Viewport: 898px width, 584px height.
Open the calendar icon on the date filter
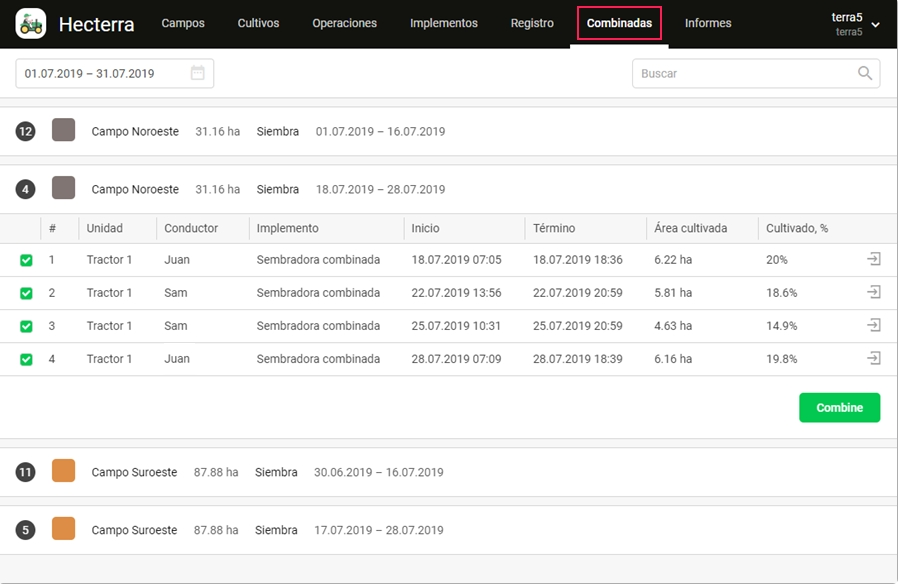[x=198, y=72]
